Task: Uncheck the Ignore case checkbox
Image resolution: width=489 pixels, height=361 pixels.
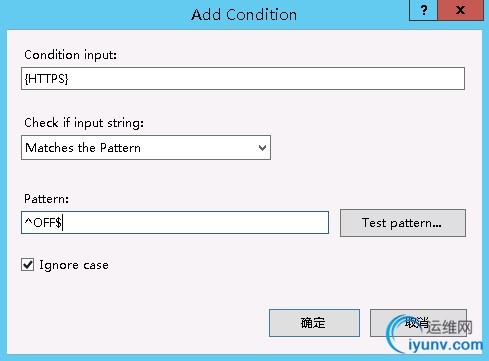Action: (28, 265)
